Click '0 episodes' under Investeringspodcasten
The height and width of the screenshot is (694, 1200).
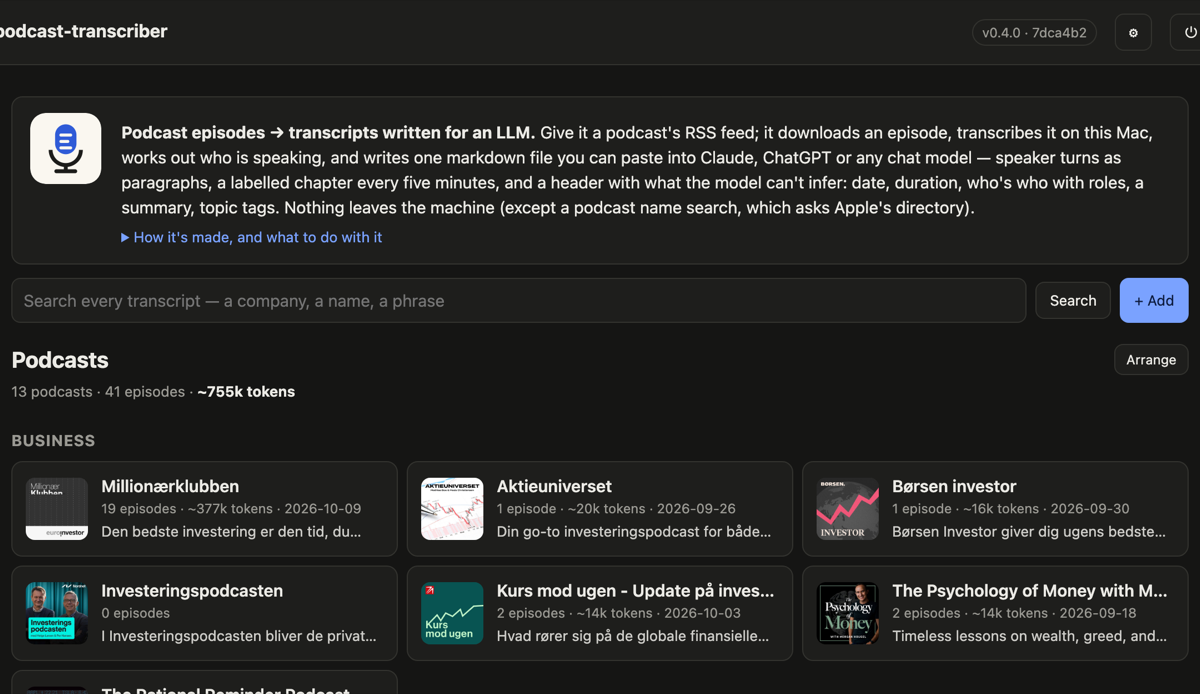(136, 613)
